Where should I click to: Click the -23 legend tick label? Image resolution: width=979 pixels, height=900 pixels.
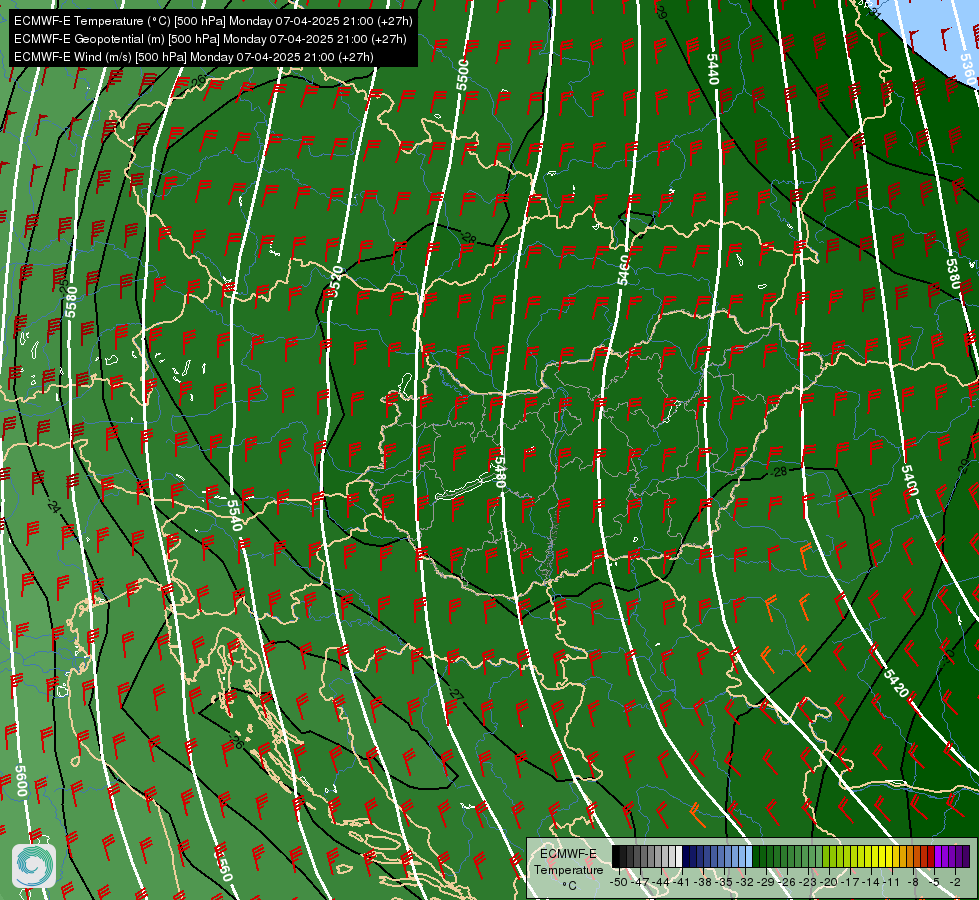click(808, 882)
